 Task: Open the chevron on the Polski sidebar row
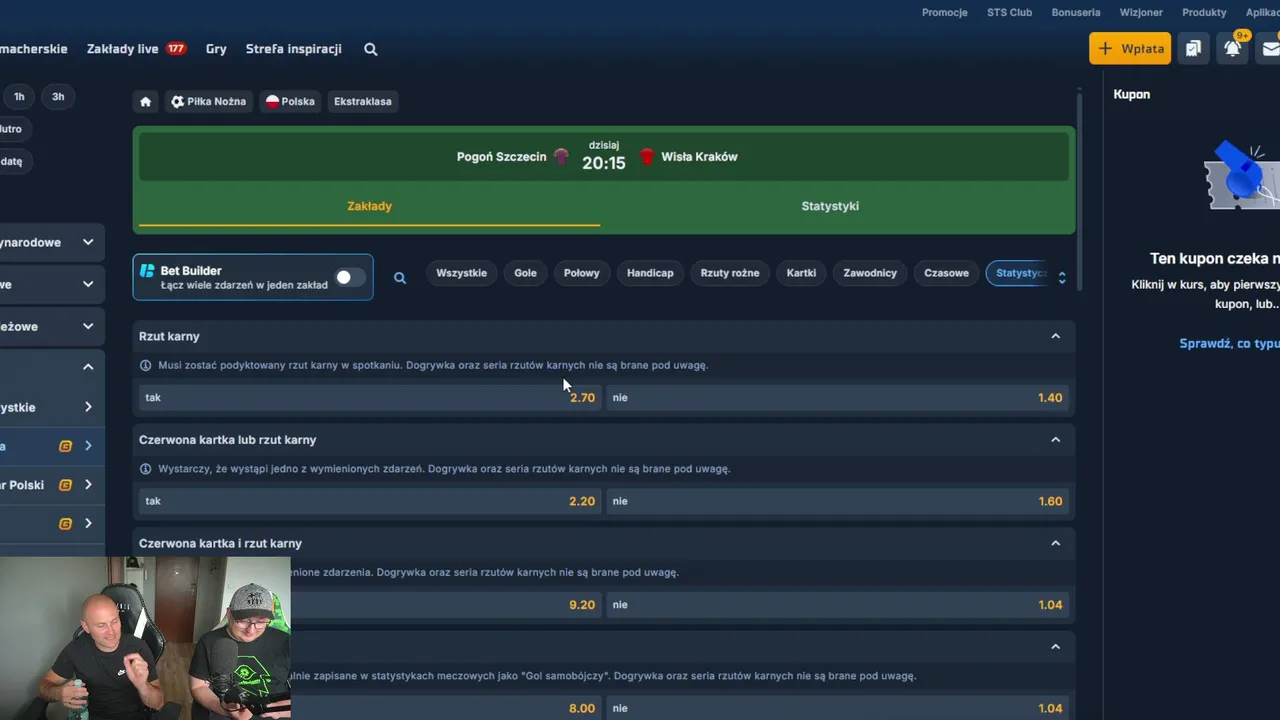pyautogui.click(x=88, y=485)
